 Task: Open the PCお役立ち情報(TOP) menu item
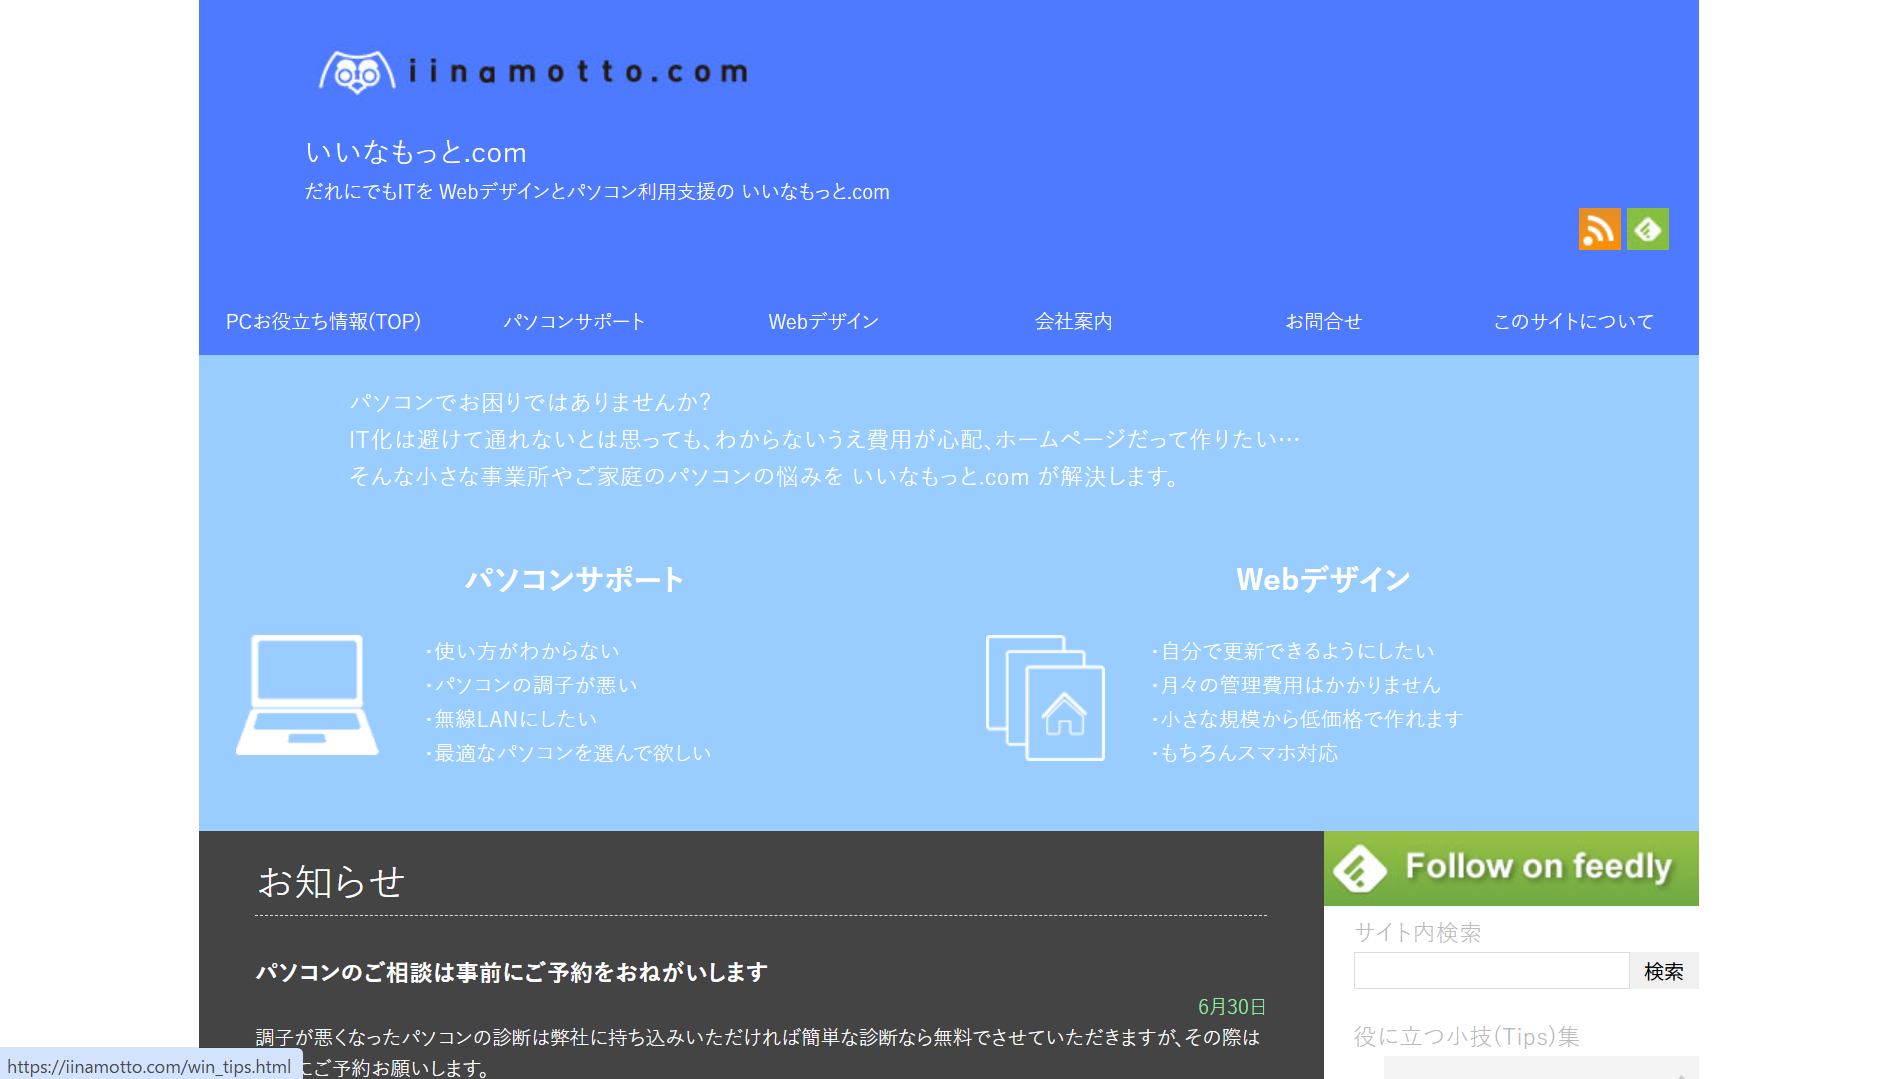pos(323,321)
